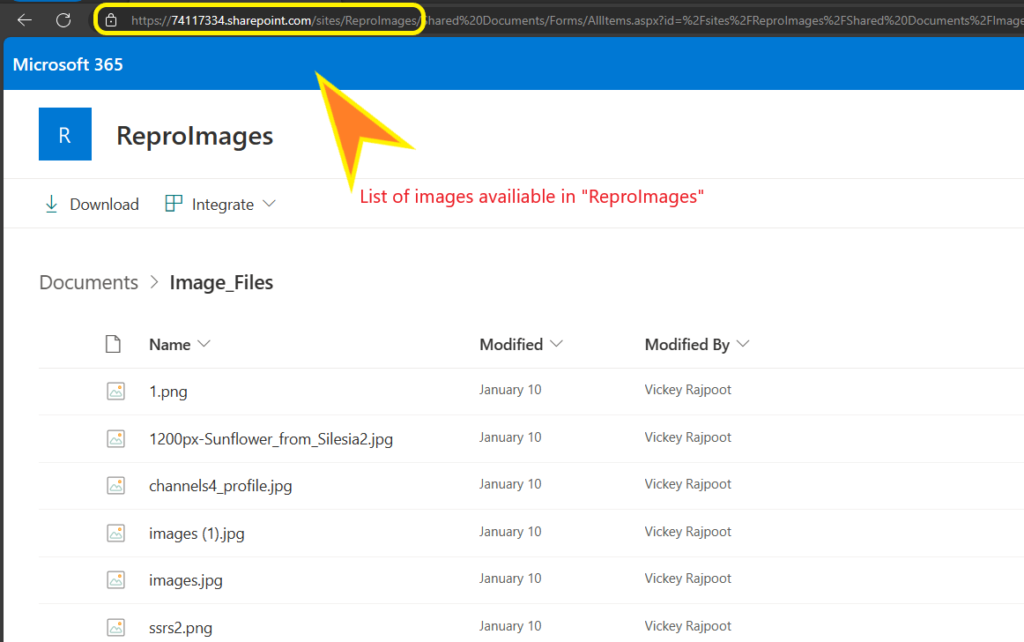Click the blue R site logo

pos(65,134)
